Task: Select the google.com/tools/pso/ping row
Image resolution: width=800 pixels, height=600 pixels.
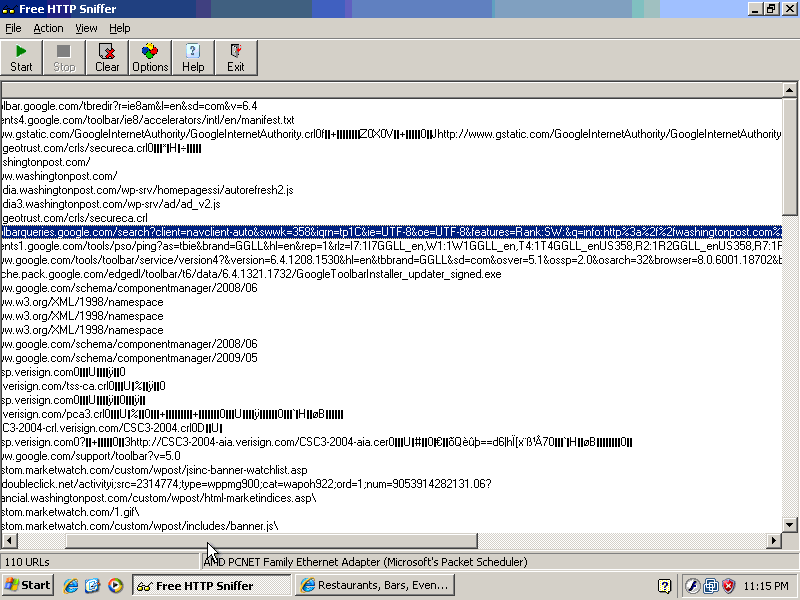Action: click(391, 246)
